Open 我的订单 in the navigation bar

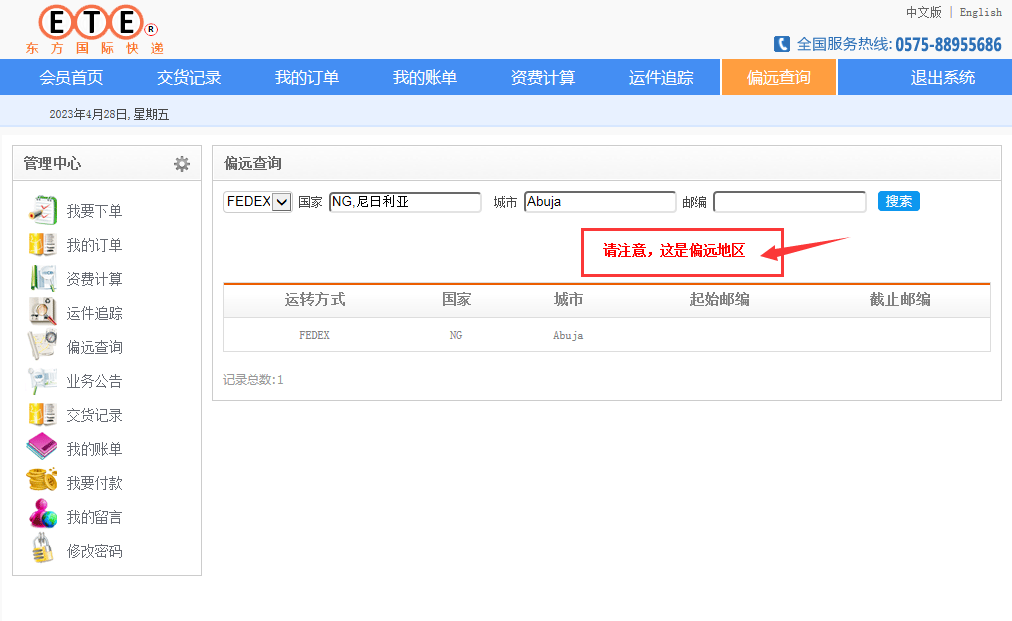[307, 77]
